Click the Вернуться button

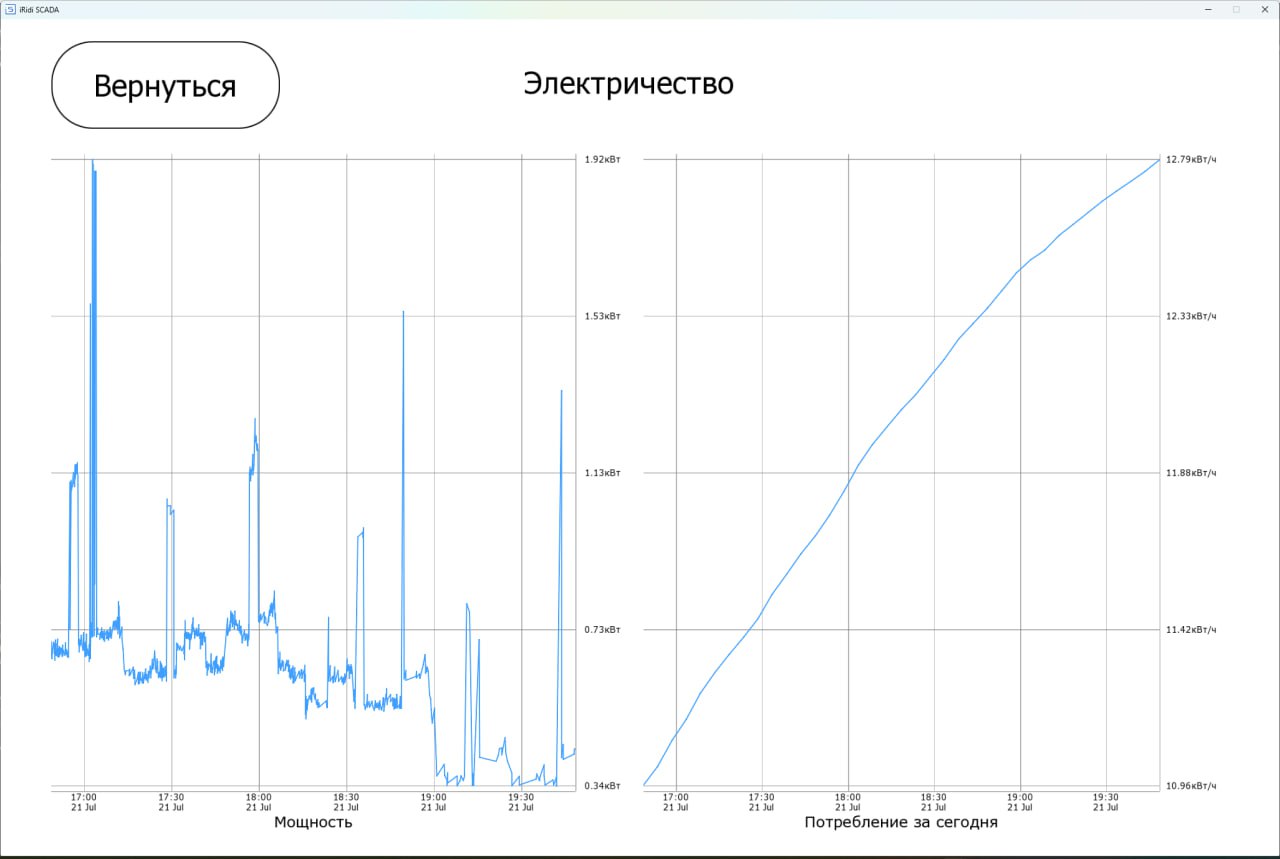165,85
